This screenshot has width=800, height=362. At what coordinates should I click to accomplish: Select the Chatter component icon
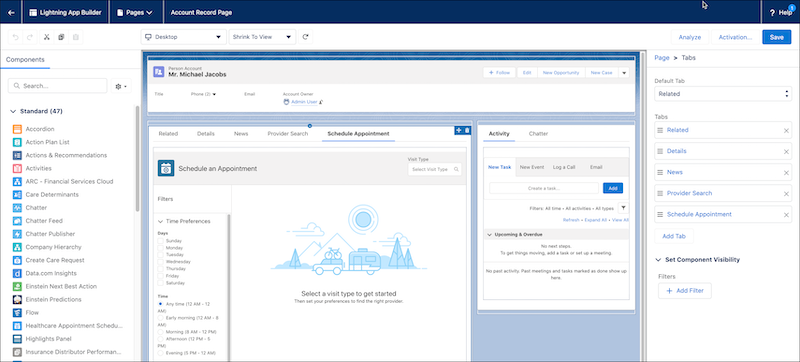[17, 208]
